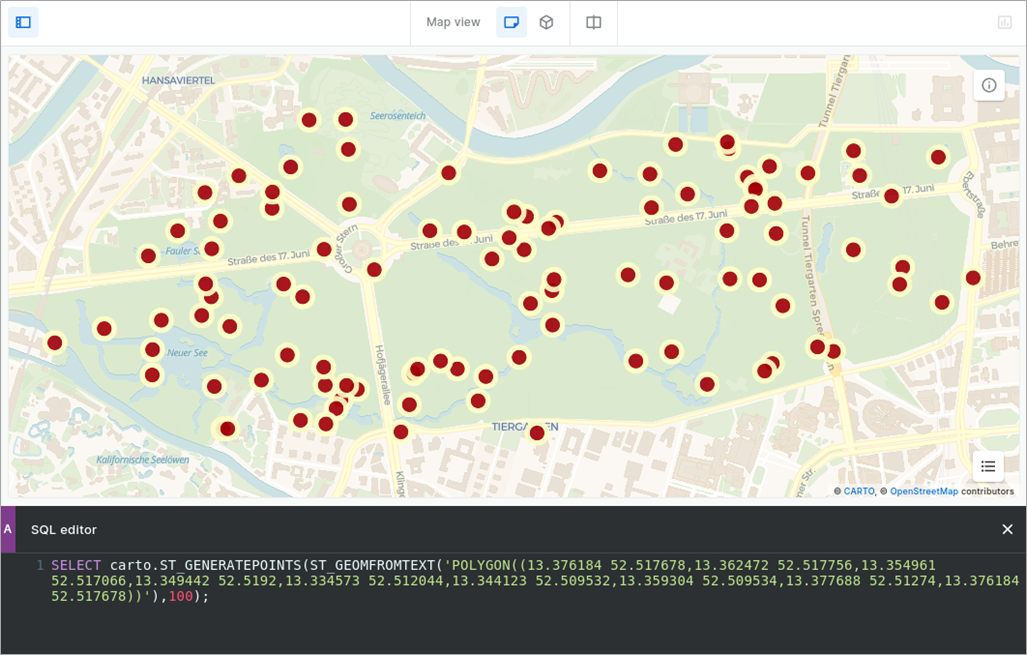Switch to the 2D map view

511,22
